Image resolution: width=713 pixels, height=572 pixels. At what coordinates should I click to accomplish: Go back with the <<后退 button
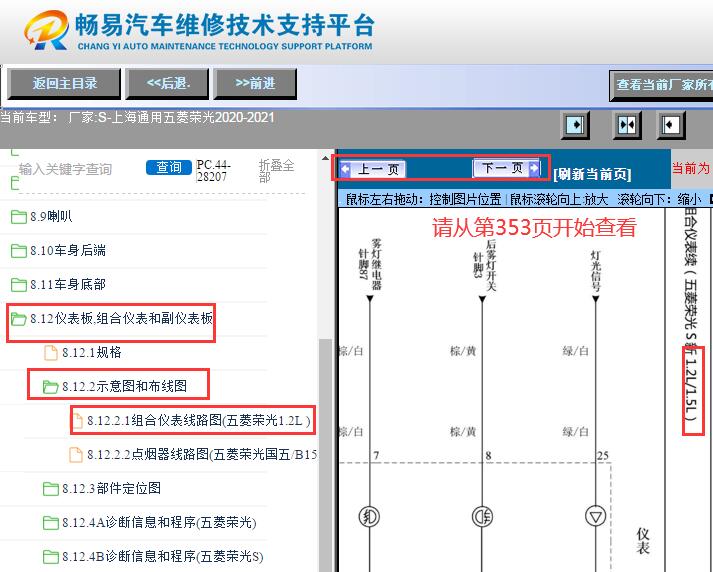point(167,84)
